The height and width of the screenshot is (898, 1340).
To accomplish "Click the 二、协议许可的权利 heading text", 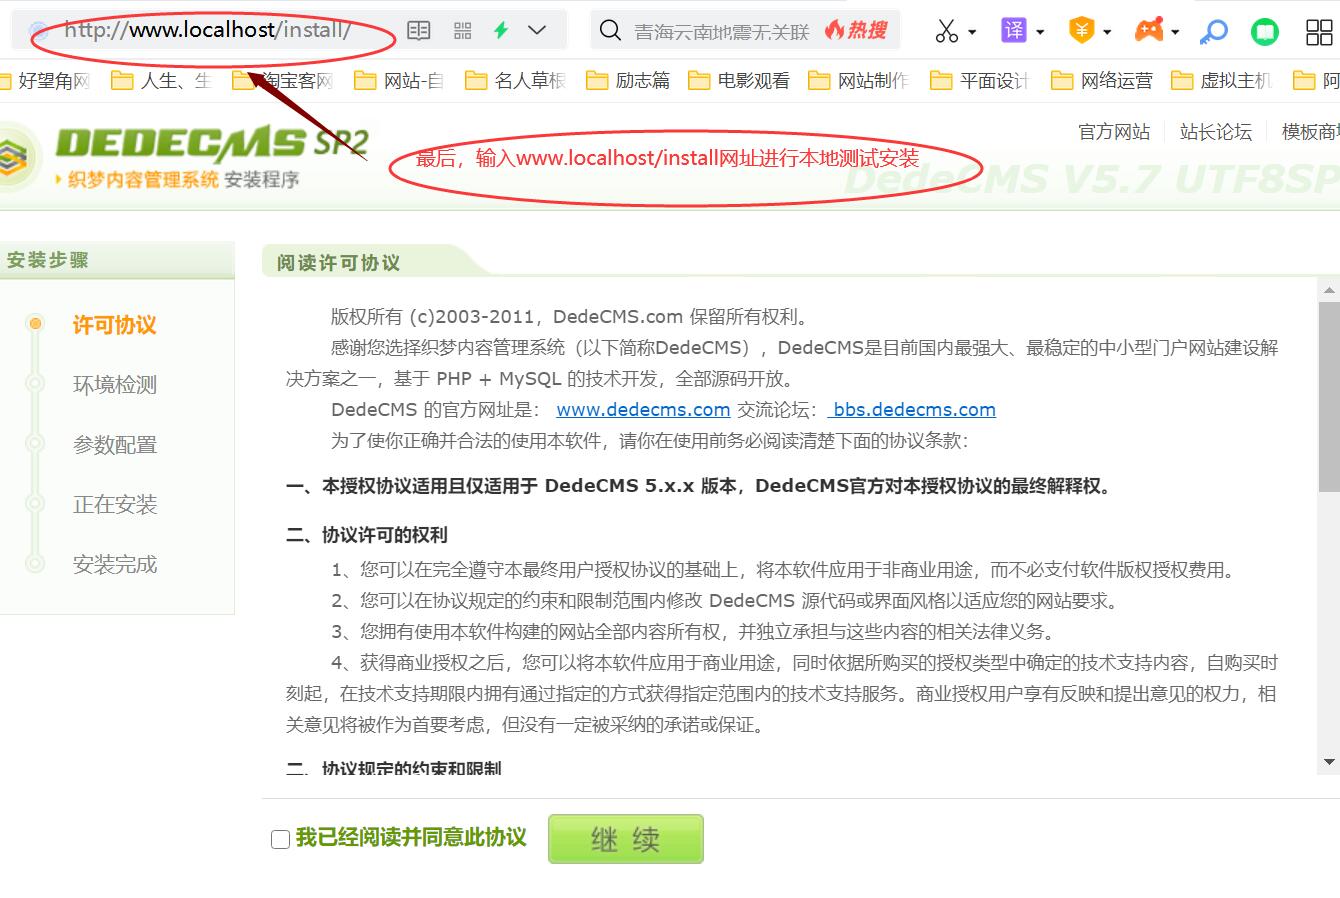I will pos(366,535).
